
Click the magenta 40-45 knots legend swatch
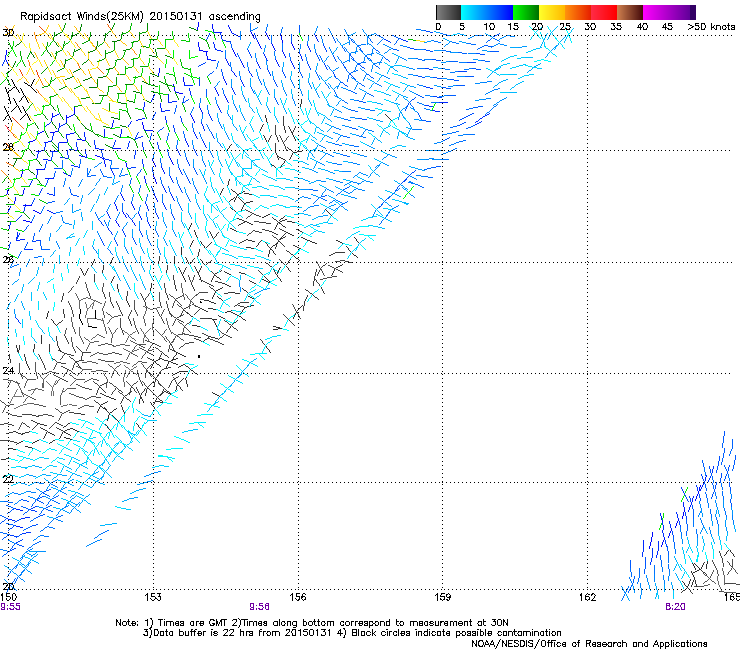click(x=656, y=12)
